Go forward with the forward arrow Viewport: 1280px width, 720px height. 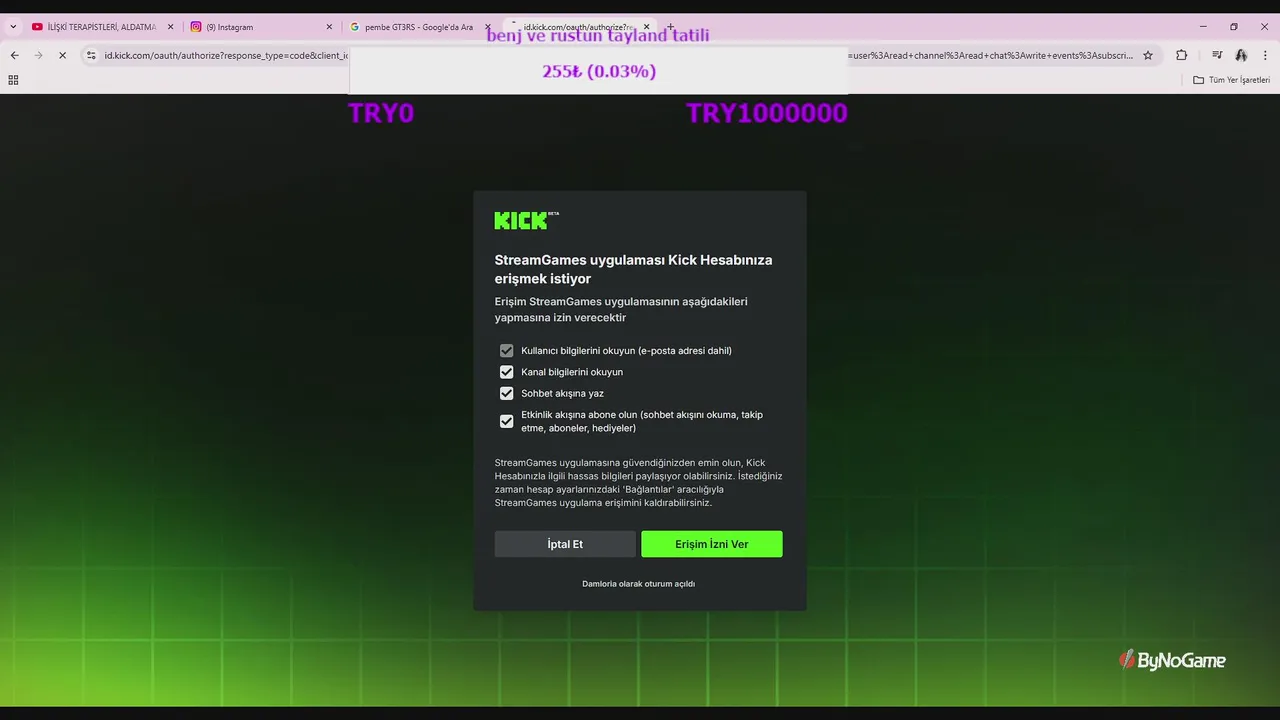[x=38, y=55]
